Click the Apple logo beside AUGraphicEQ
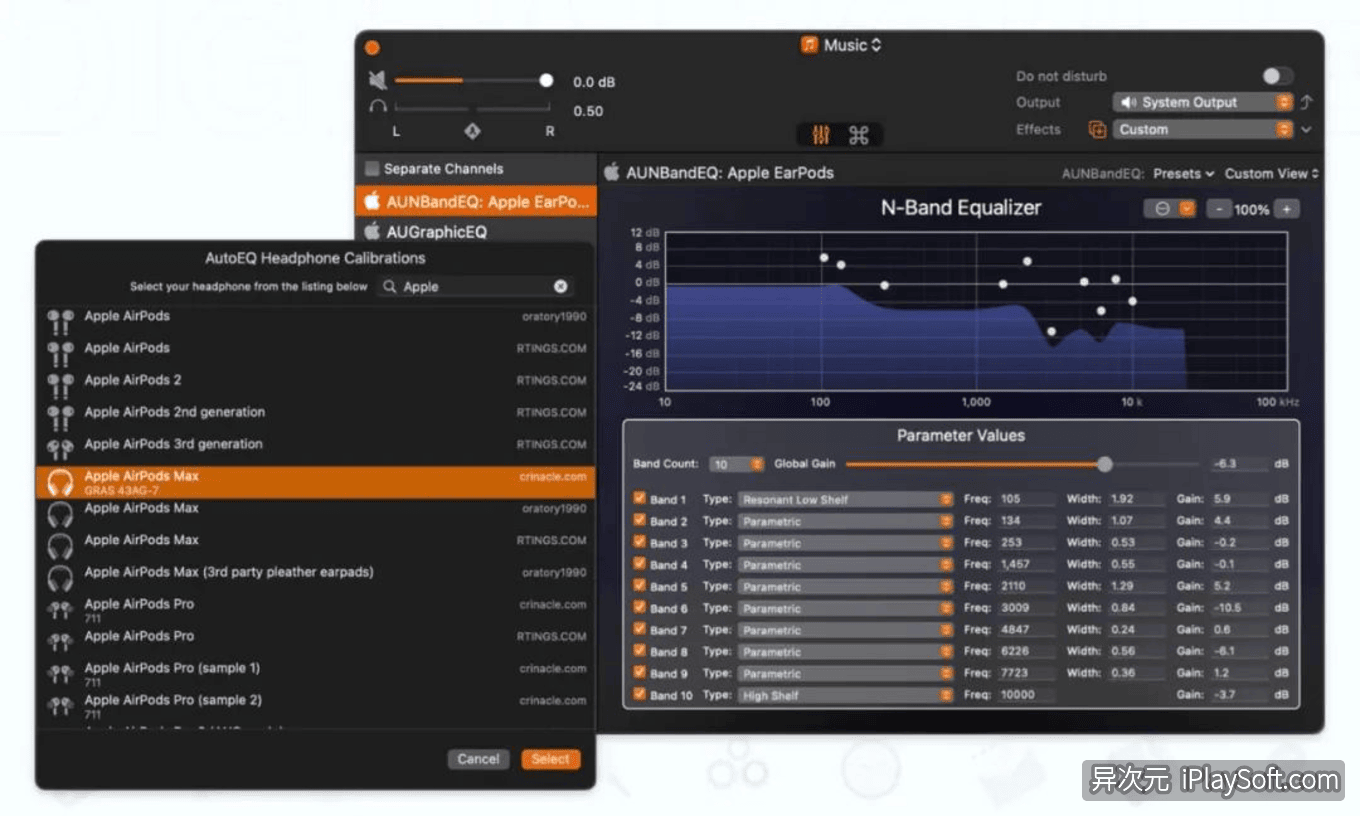1360x816 pixels. (x=372, y=231)
